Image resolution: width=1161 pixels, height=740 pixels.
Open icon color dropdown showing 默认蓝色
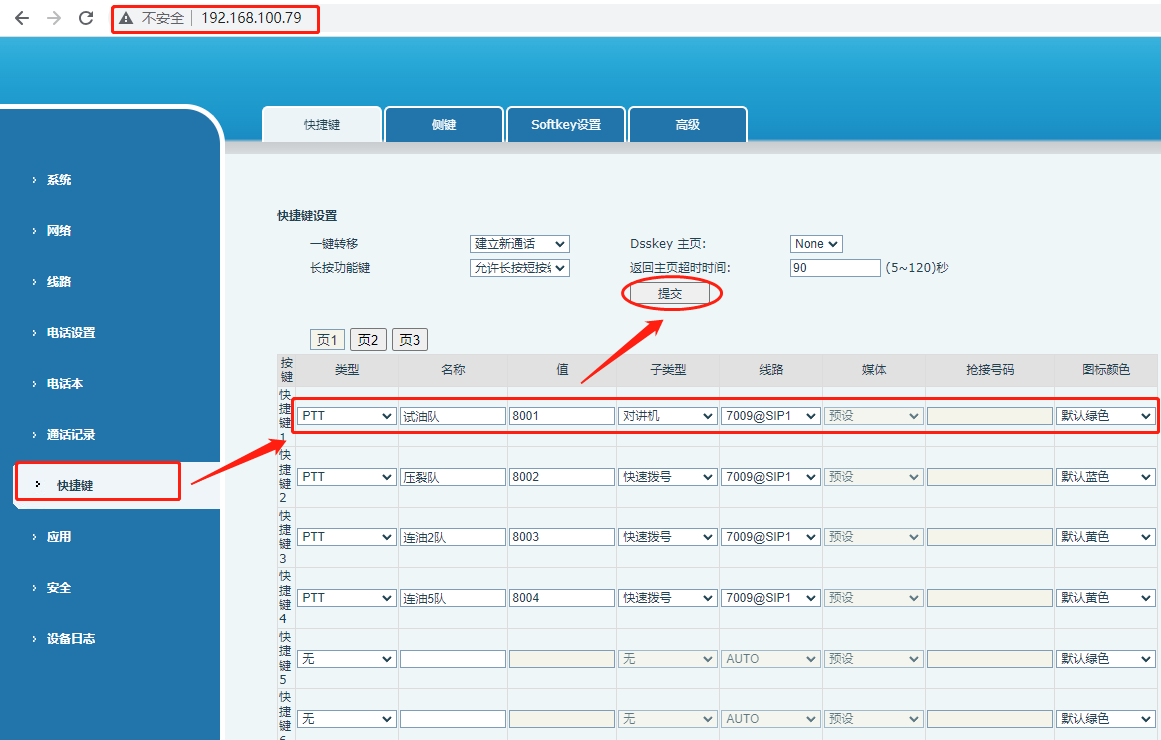pyautogui.click(x=1105, y=477)
